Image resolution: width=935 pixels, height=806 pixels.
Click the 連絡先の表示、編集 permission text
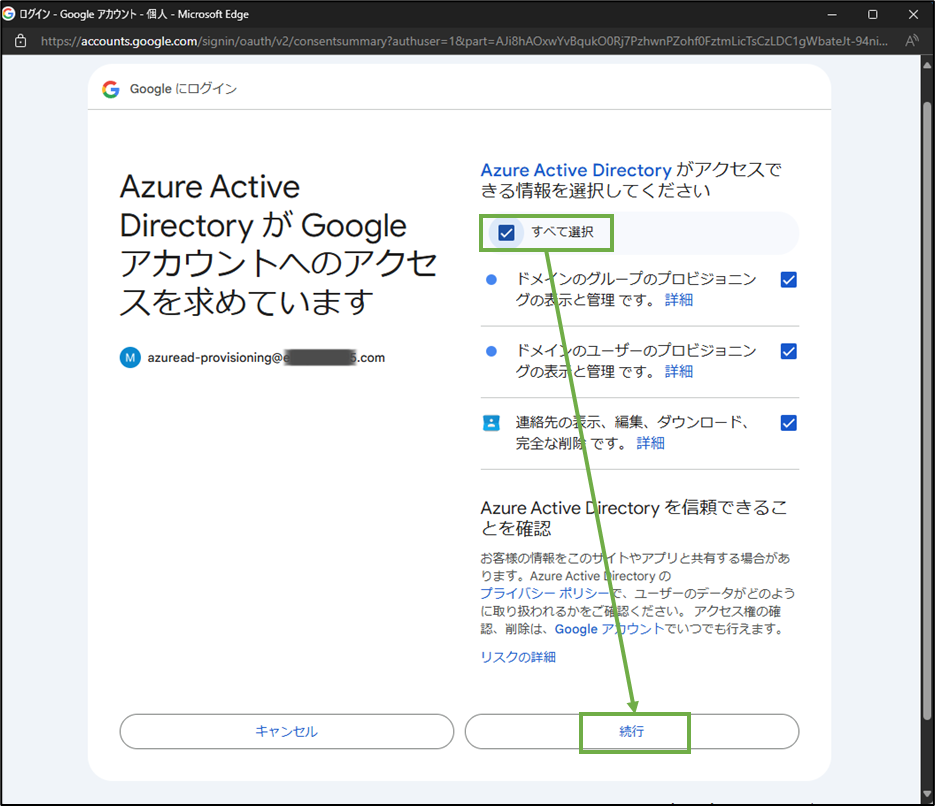[x=632, y=432]
